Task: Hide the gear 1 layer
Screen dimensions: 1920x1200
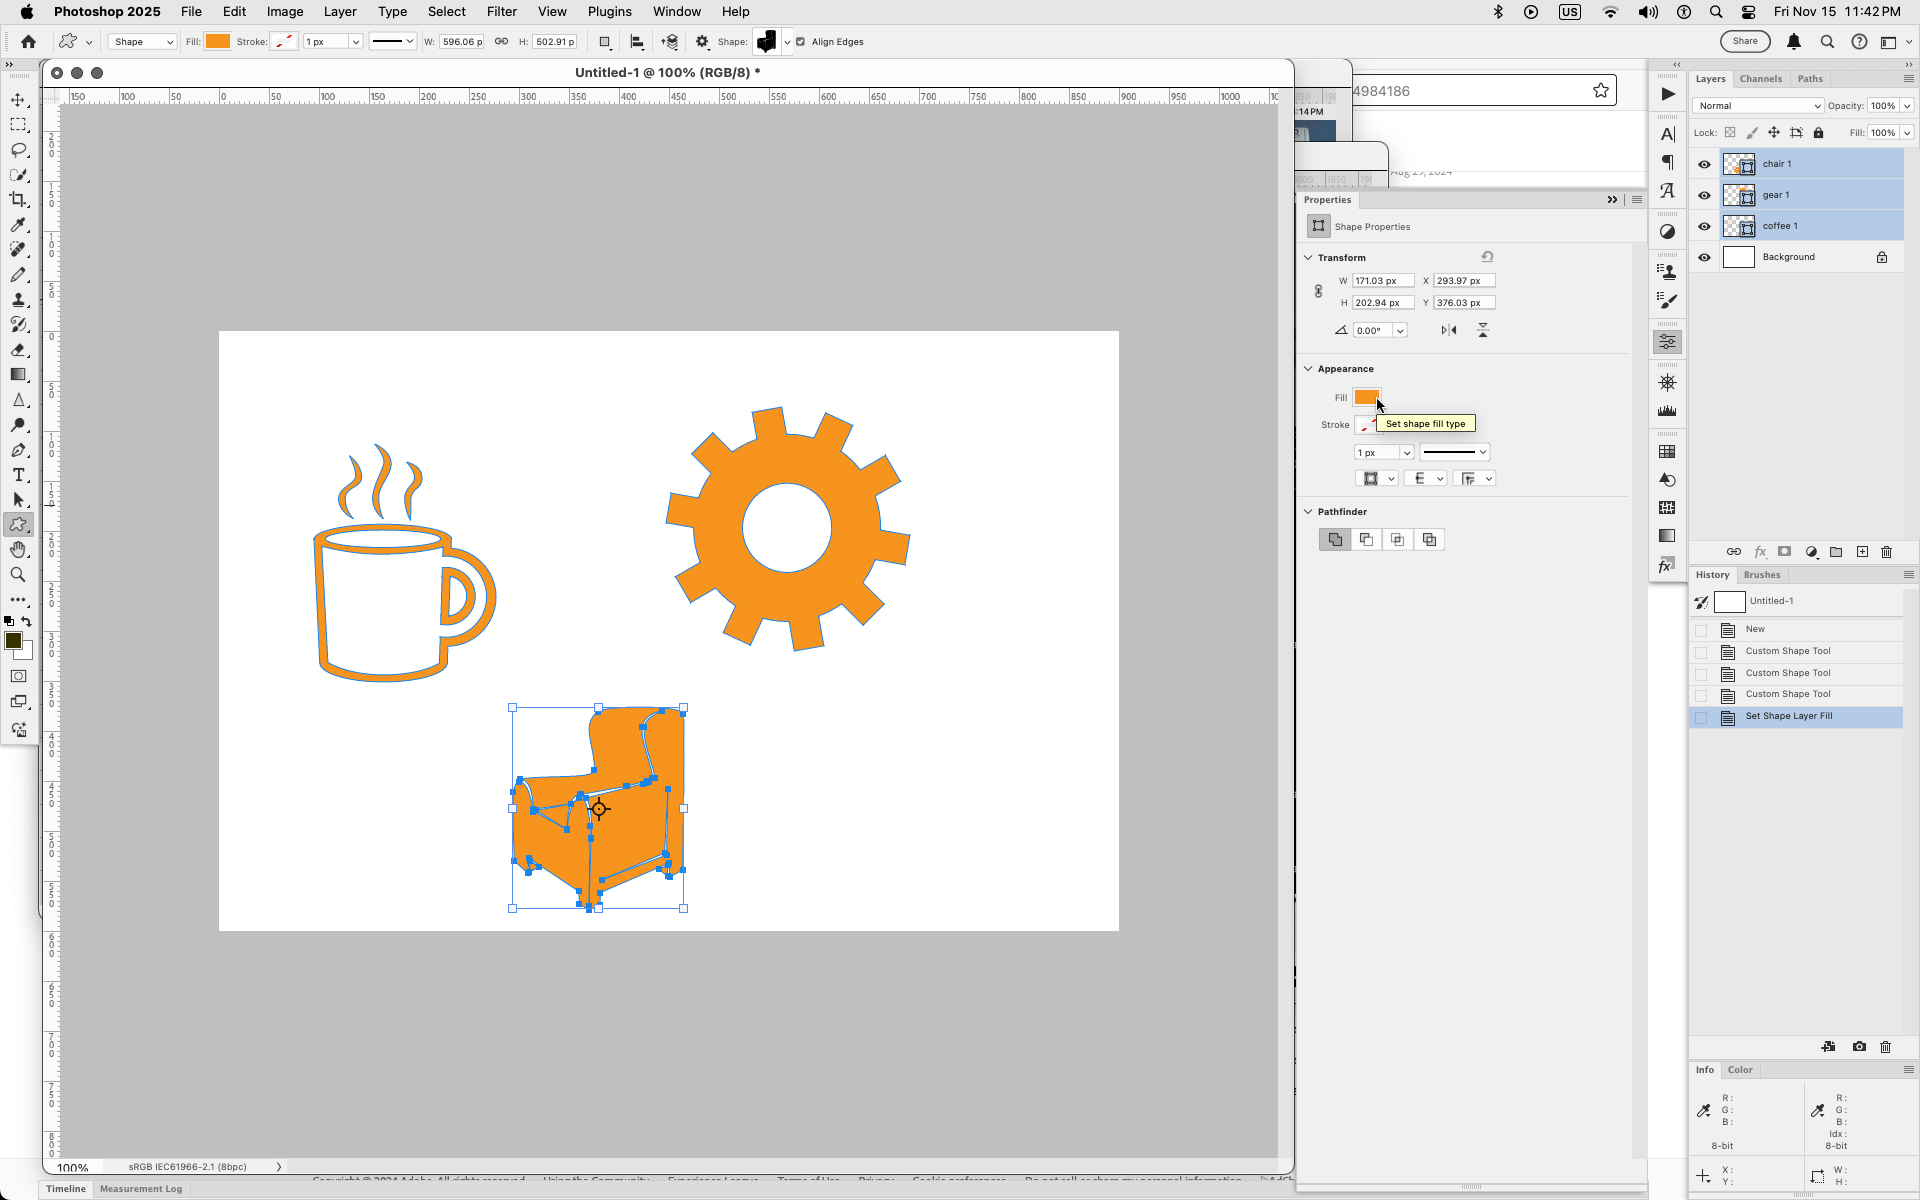Action: [1704, 195]
